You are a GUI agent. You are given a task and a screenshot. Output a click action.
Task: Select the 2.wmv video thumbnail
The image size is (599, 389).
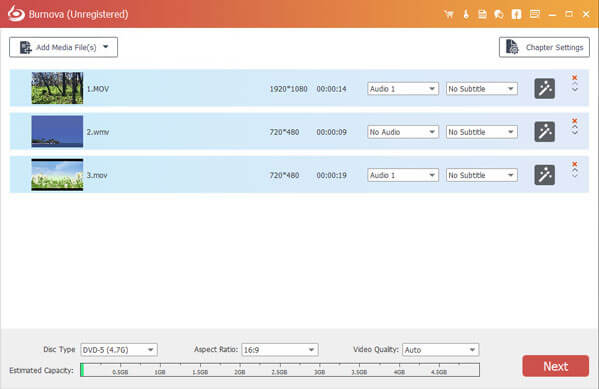tap(57, 131)
